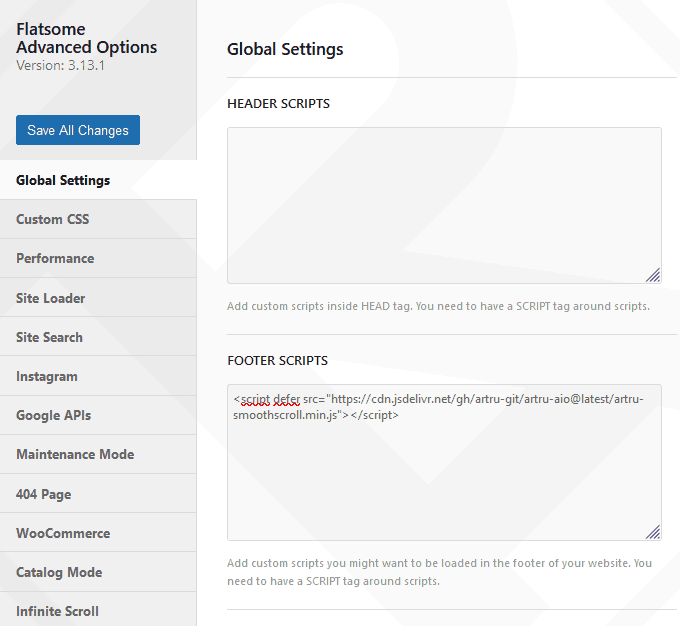Screen dimensions: 680x626
Task: Click into the Footer Scripts textarea
Action: [x=444, y=462]
